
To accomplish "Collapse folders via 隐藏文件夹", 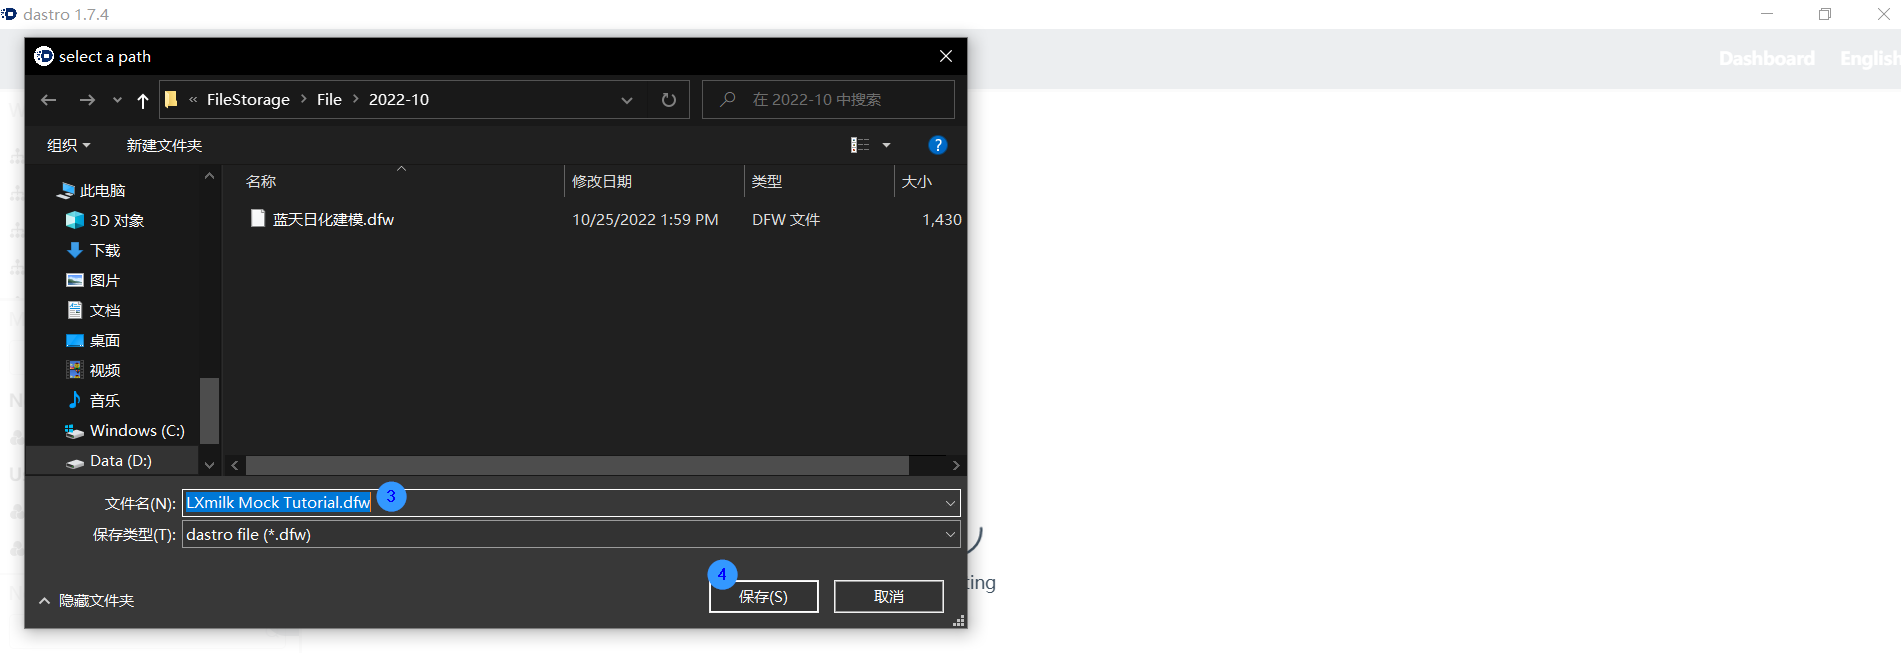I will point(86,600).
